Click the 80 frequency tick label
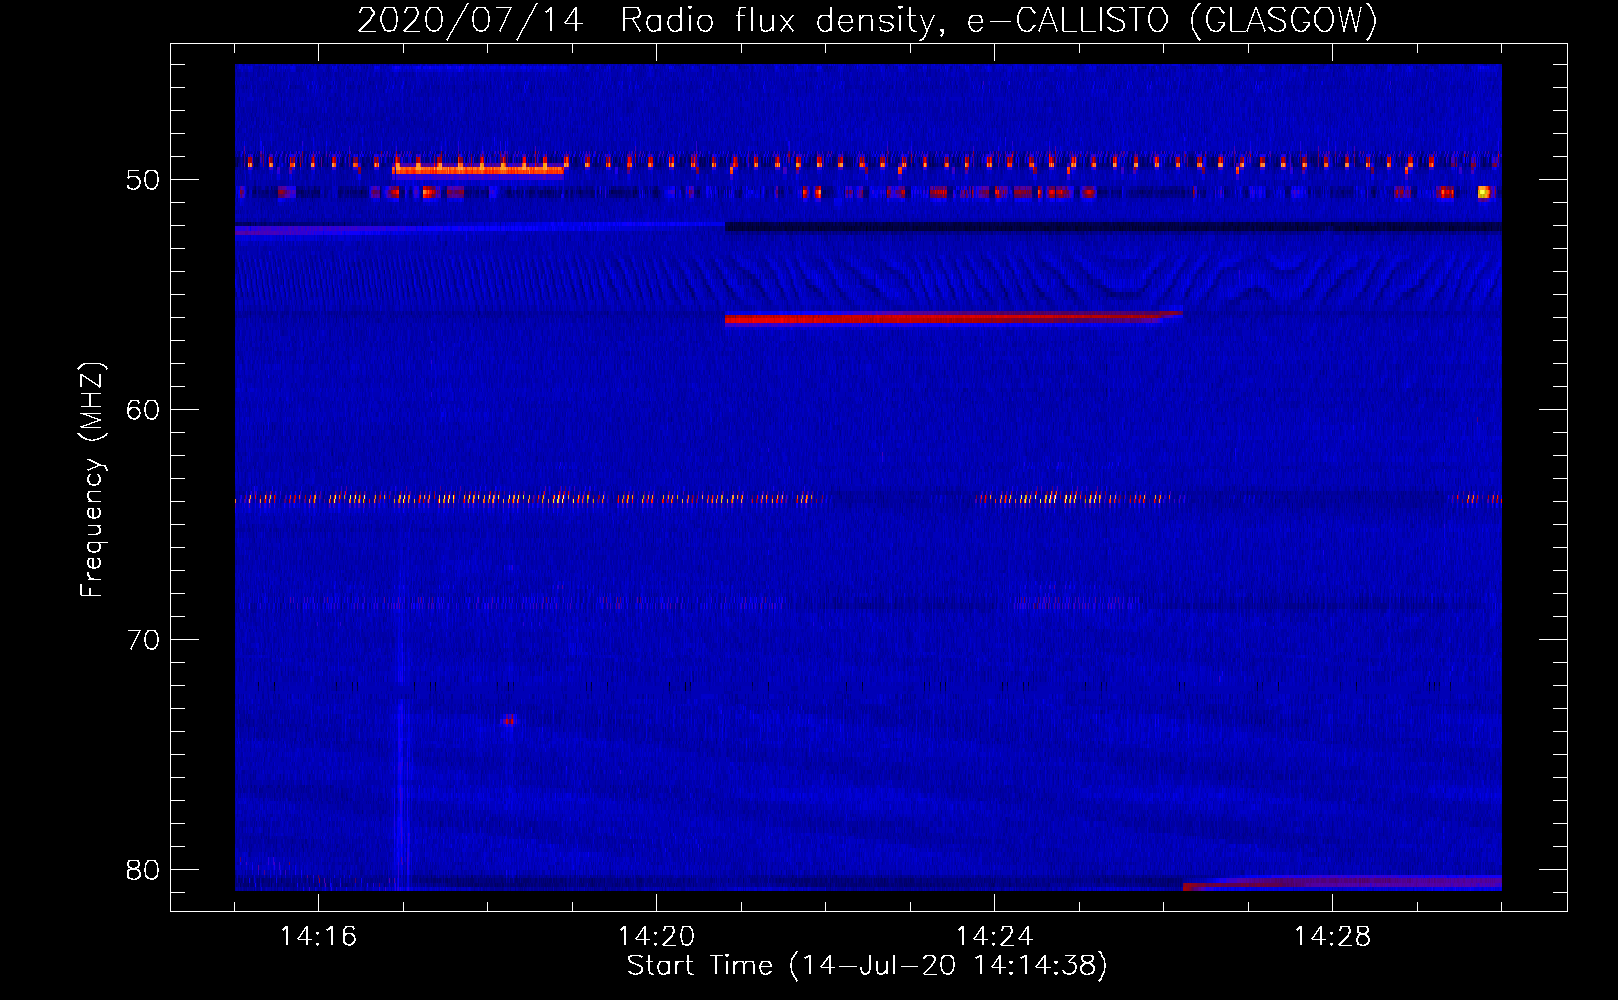 pyautogui.click(x=143, y=870)
